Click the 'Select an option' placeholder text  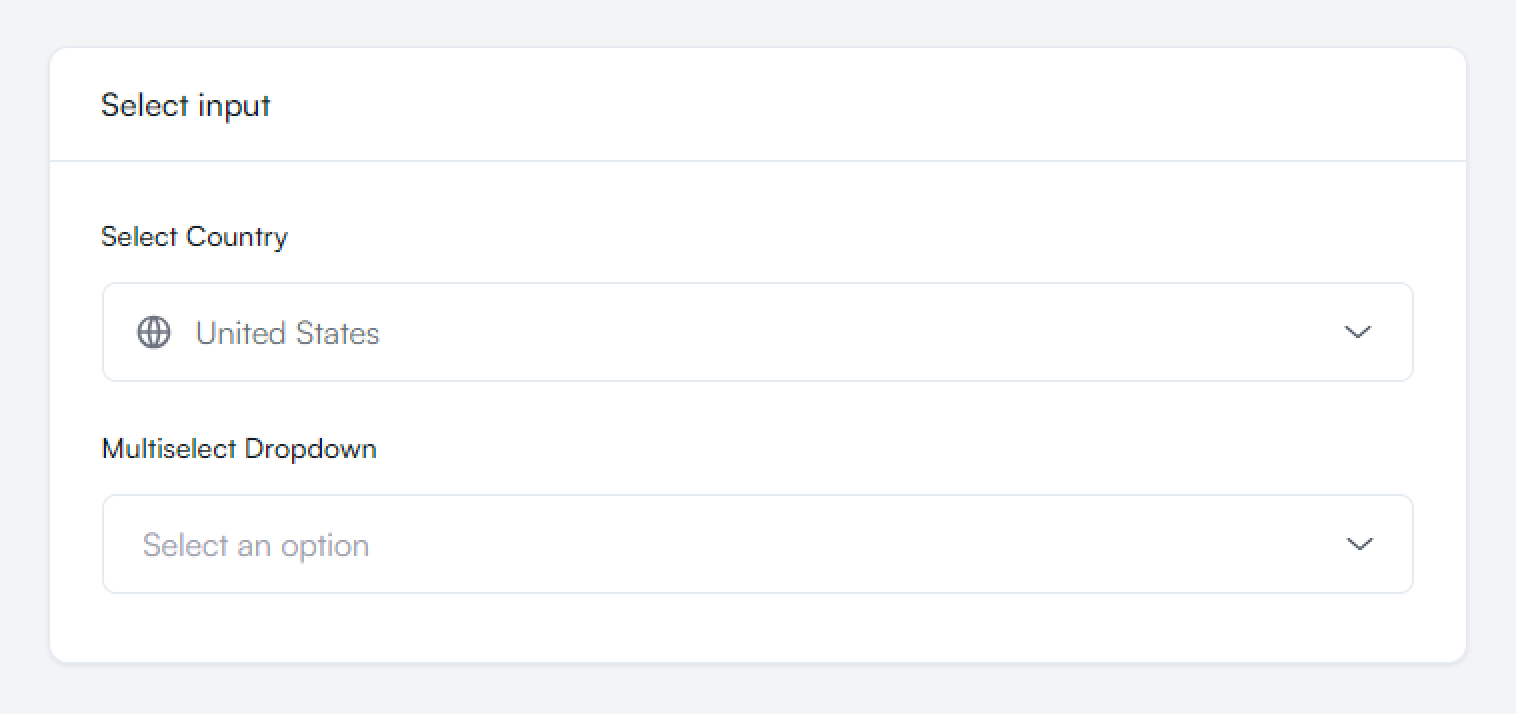coord(256,545)
